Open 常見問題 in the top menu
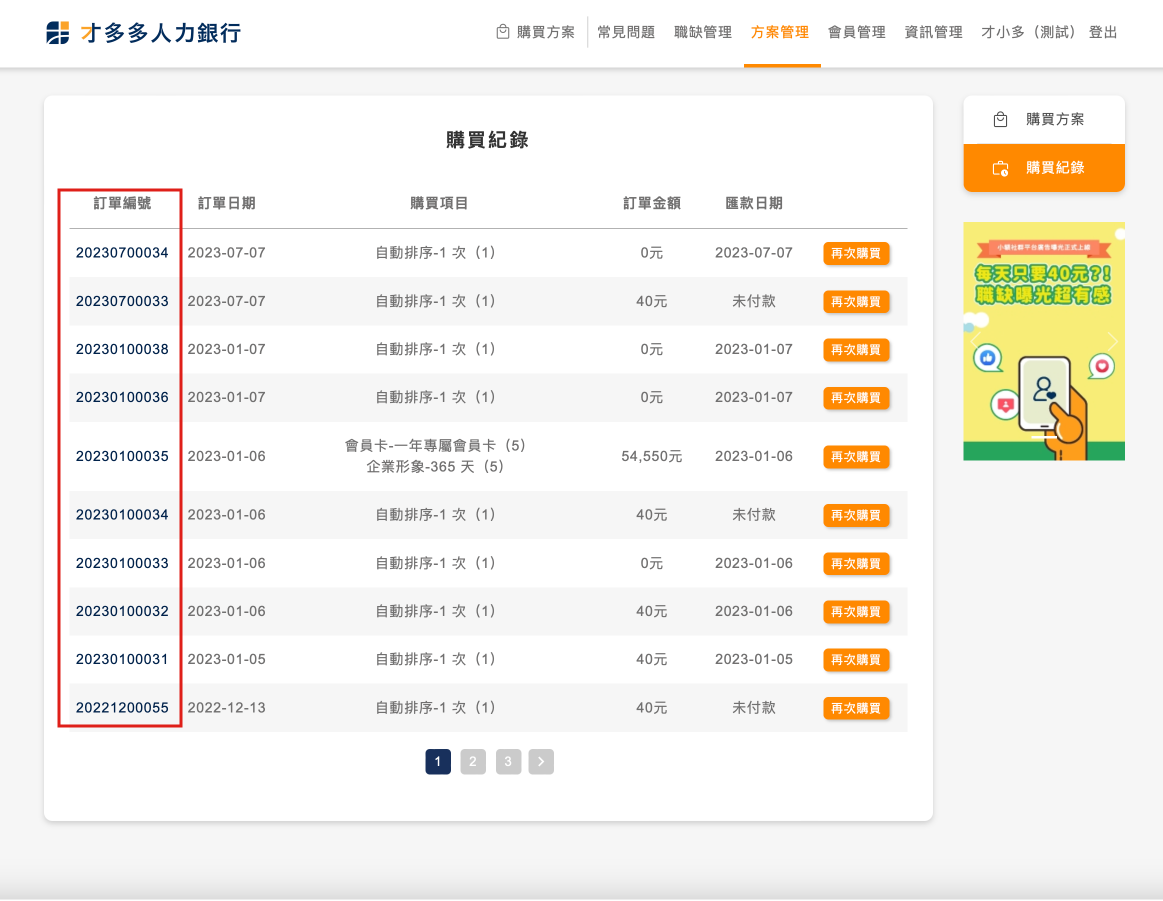The width and height of the screenshot is (1163, 901). [x=626, y=32]
